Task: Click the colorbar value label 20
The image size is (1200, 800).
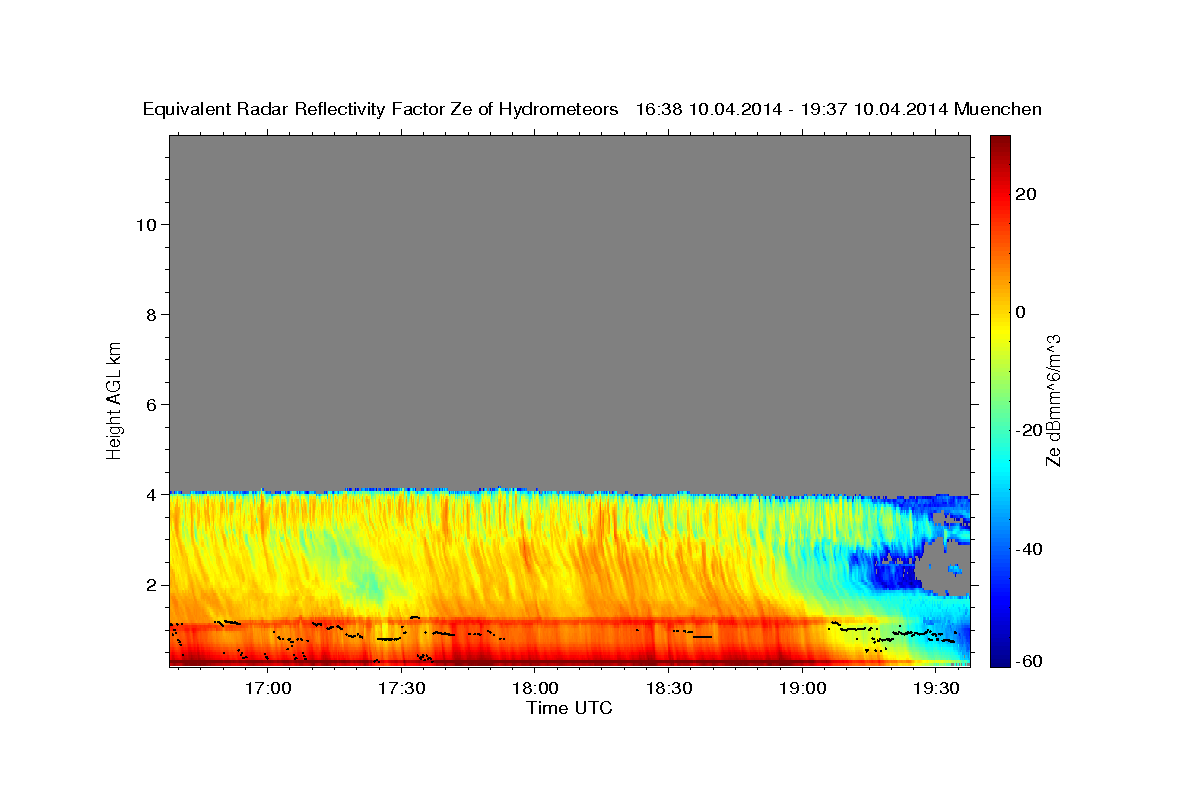Action: point(1025,194)
